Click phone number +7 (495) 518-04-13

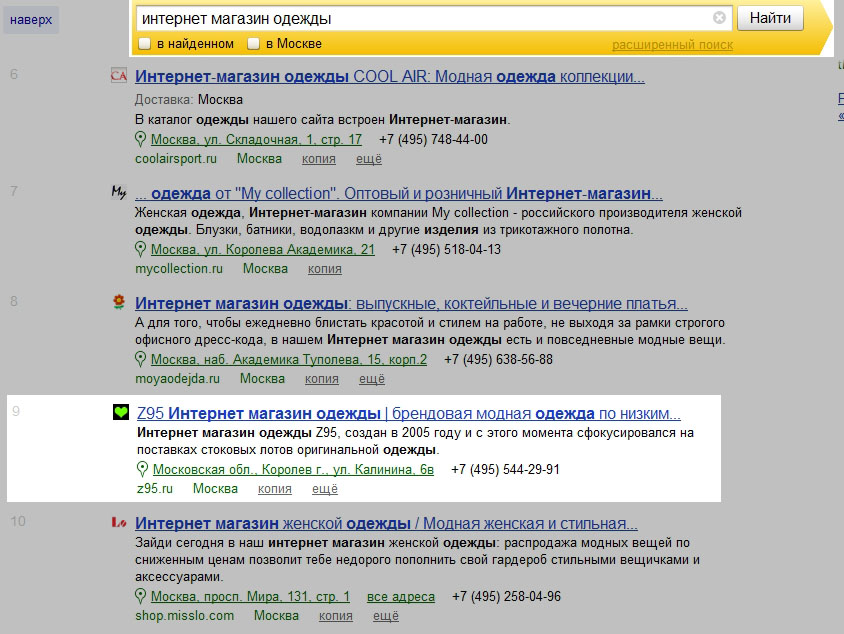tap(446, 249)
